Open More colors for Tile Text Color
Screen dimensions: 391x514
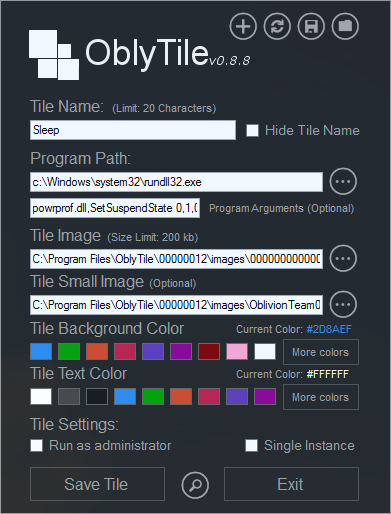click(321, 397)
